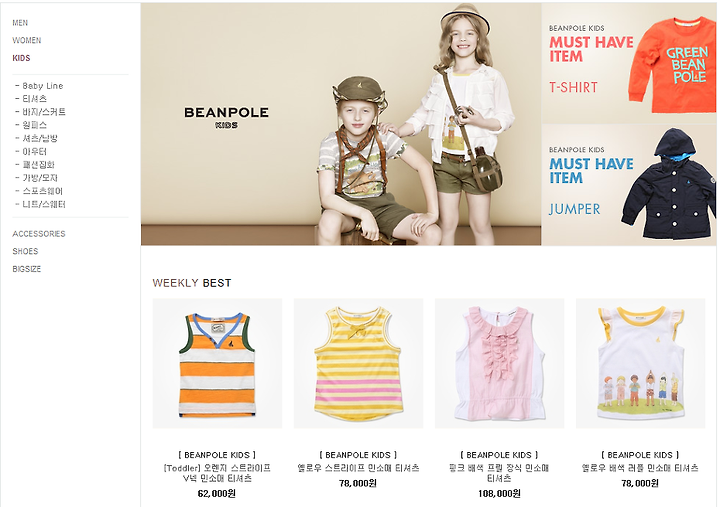
Task: Open the 아우터 subcategory
Action: [x=34, y=152]
